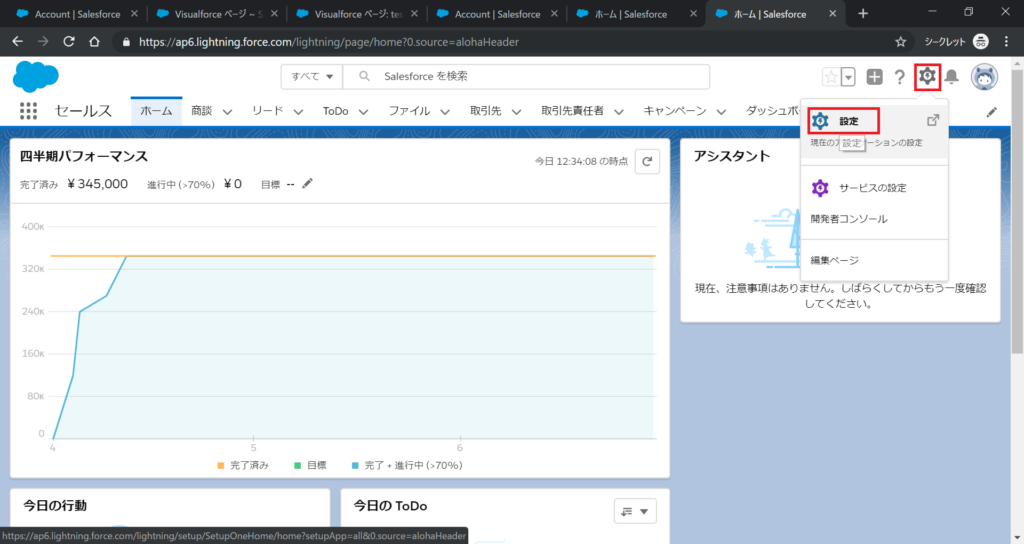Edit the goal with pencil icon
The image size is (1024, 544).
point(307,183)
